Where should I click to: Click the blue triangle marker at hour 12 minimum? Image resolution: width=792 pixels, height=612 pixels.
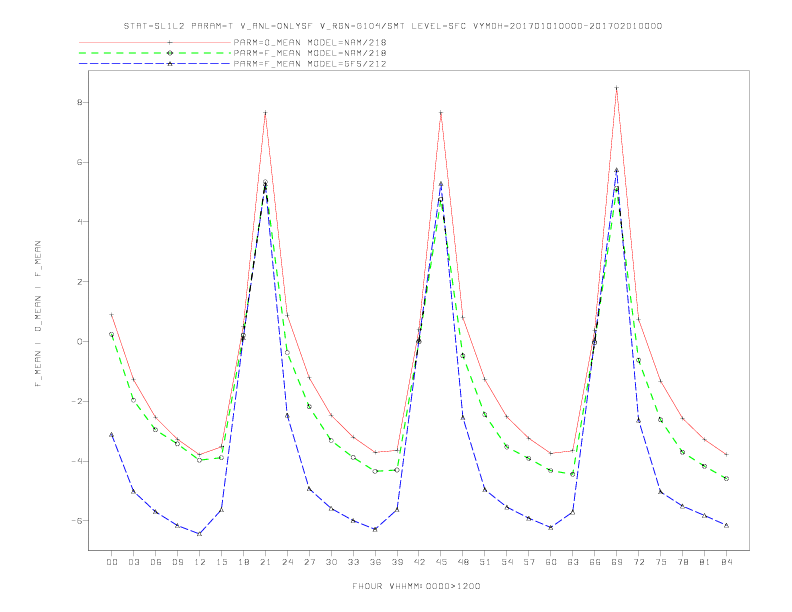pos(200,534)
